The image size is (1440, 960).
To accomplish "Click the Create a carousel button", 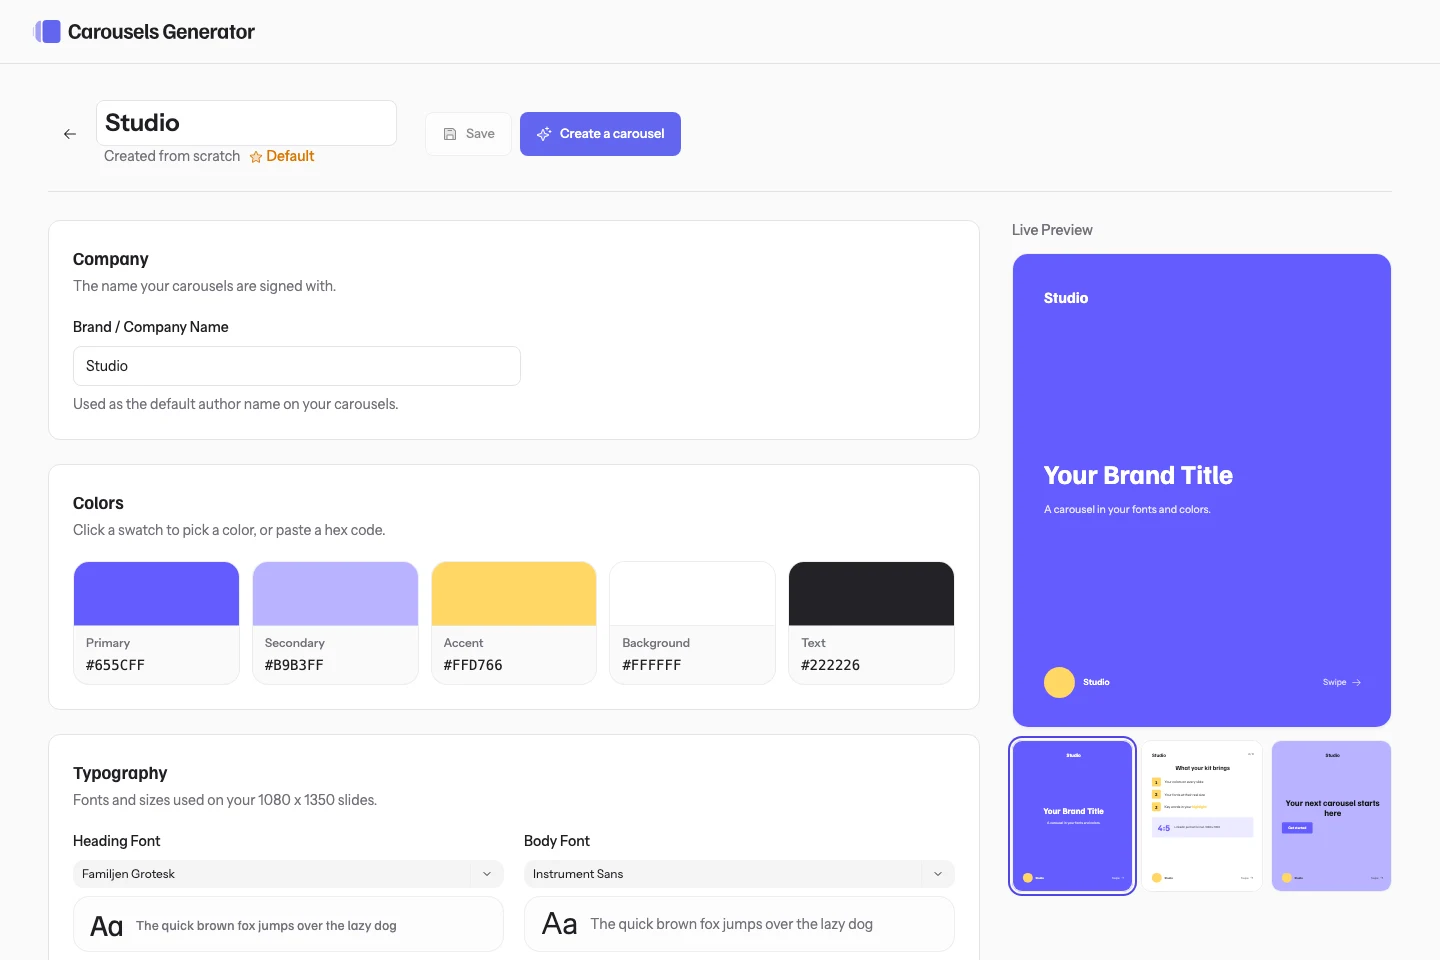I will [x=600, y=134].
